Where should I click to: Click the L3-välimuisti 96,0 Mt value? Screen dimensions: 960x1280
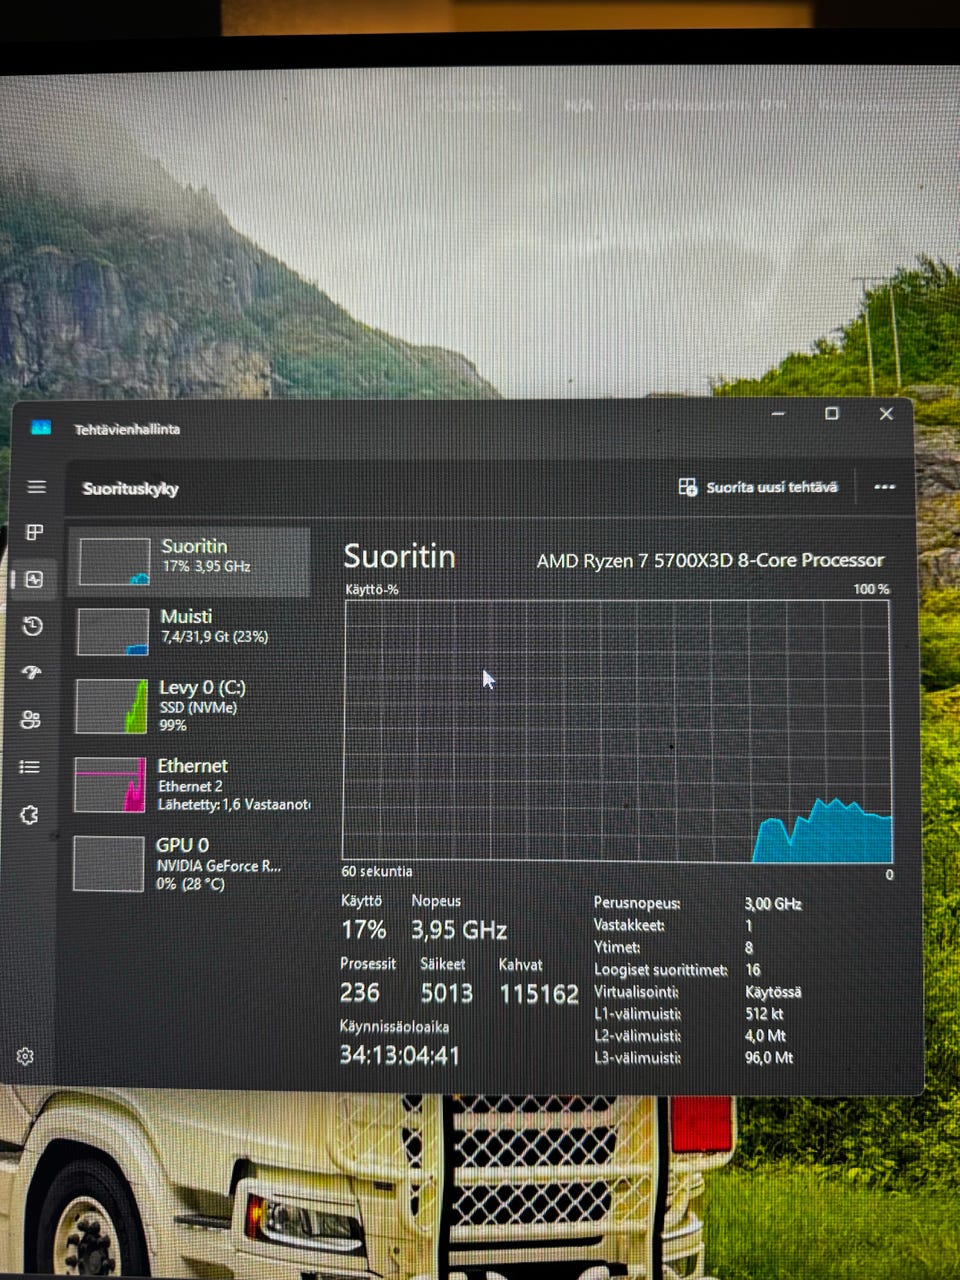(769, 1057)
